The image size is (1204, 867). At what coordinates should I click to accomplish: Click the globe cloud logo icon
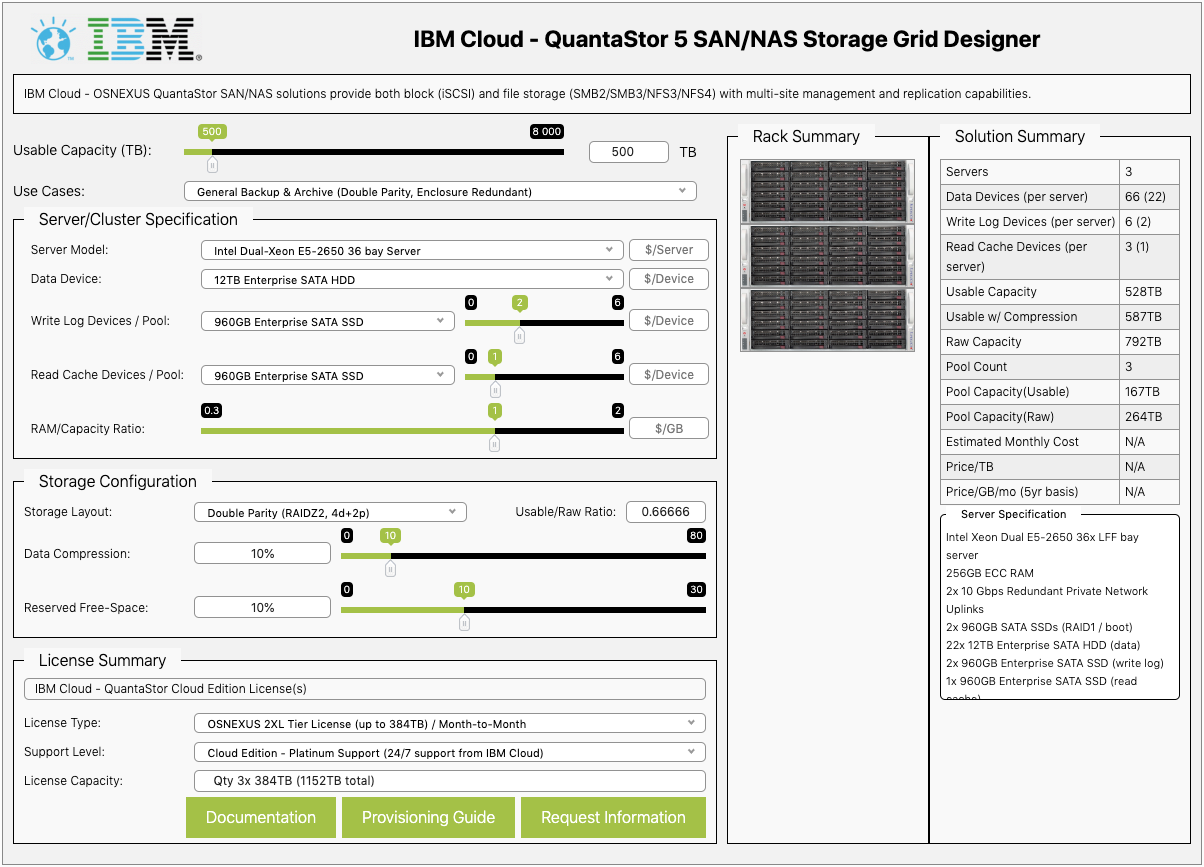click(x=52, y=40)
